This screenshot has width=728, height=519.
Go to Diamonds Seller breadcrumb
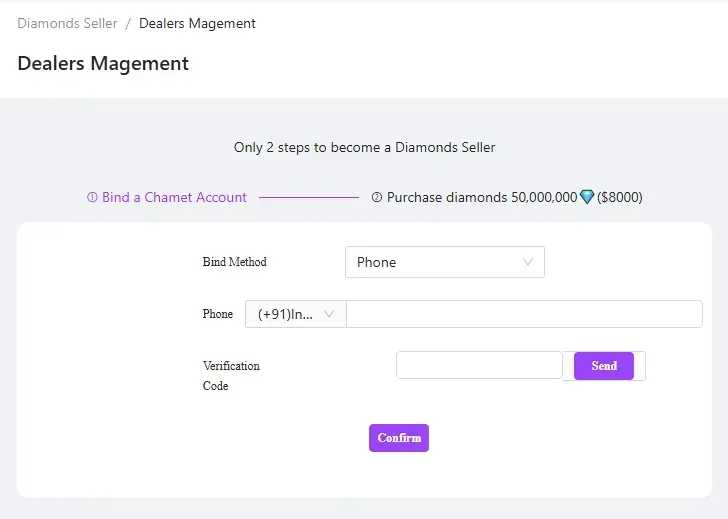(67, 23)
